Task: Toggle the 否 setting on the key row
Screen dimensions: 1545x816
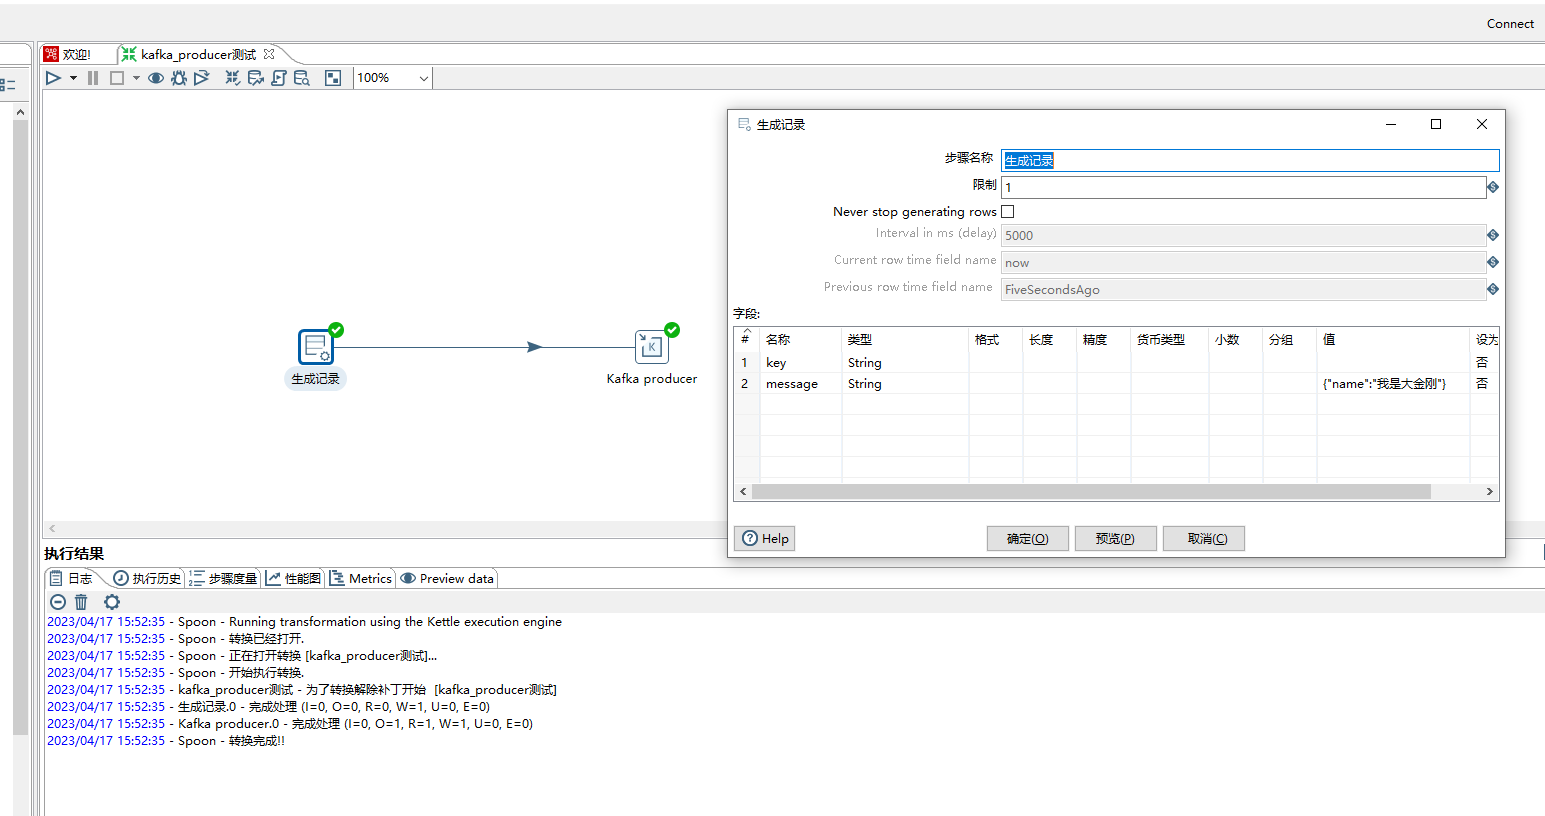Action: click(x=1482, y=362)
